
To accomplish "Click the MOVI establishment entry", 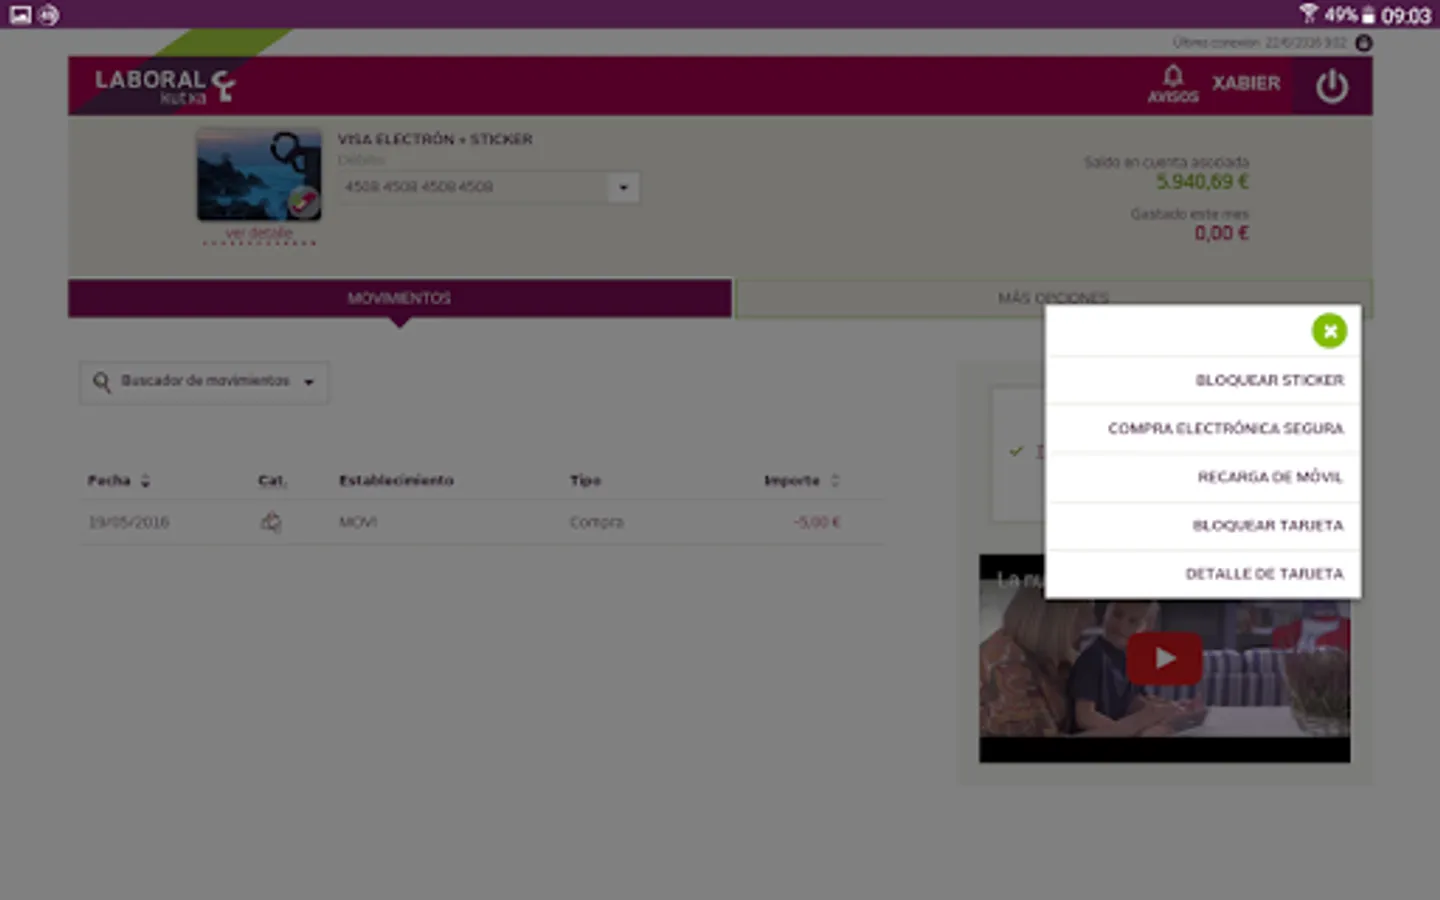I will [x=358, y=522].
